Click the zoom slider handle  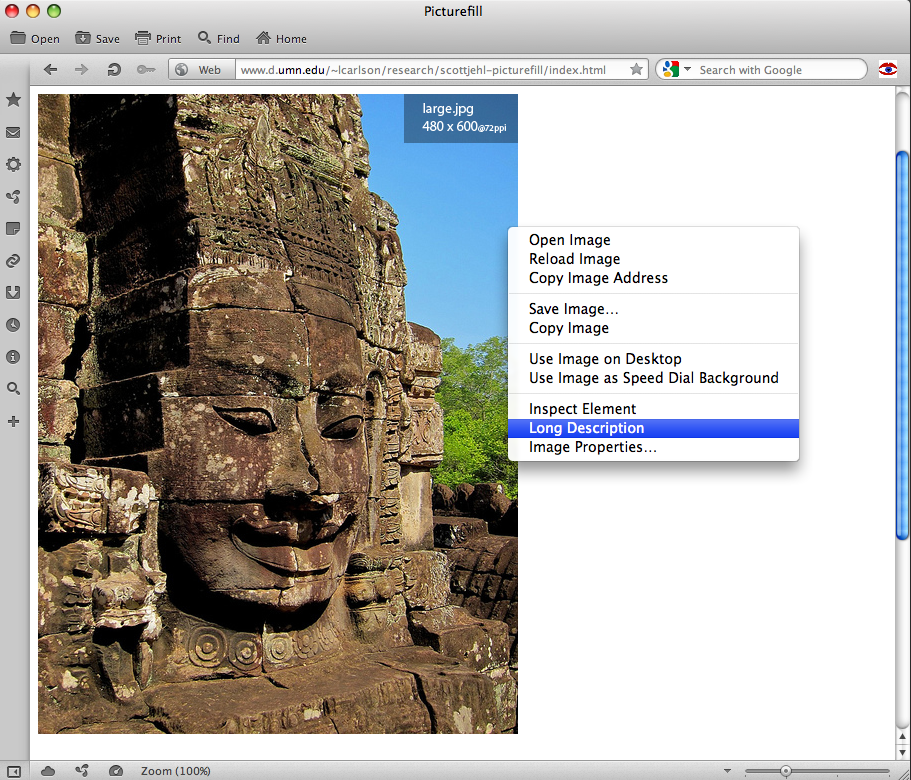tap(786, 771)
